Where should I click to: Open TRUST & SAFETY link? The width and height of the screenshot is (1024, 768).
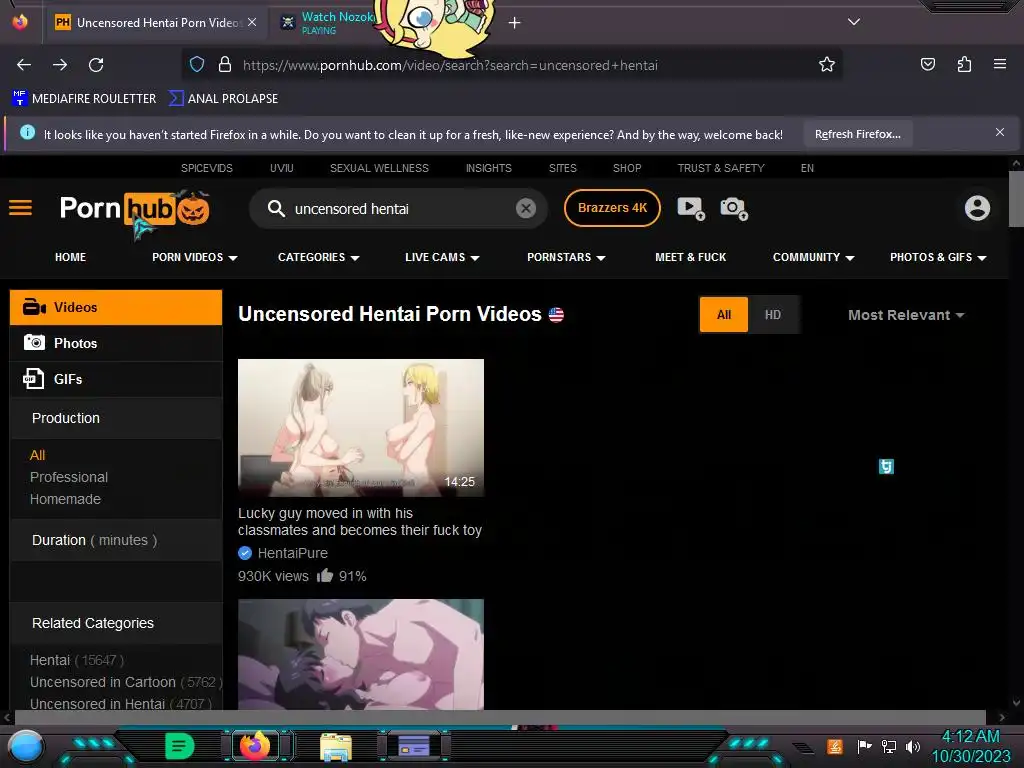tap(721, 168)
